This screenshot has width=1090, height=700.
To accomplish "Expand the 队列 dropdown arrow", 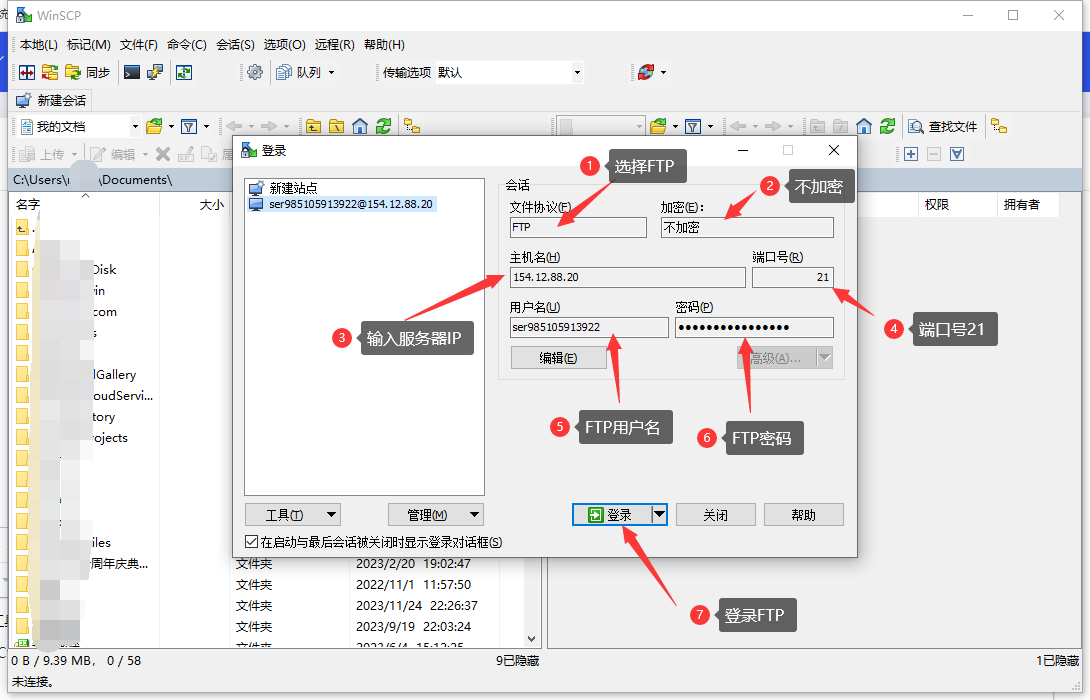I will (332, 72).
